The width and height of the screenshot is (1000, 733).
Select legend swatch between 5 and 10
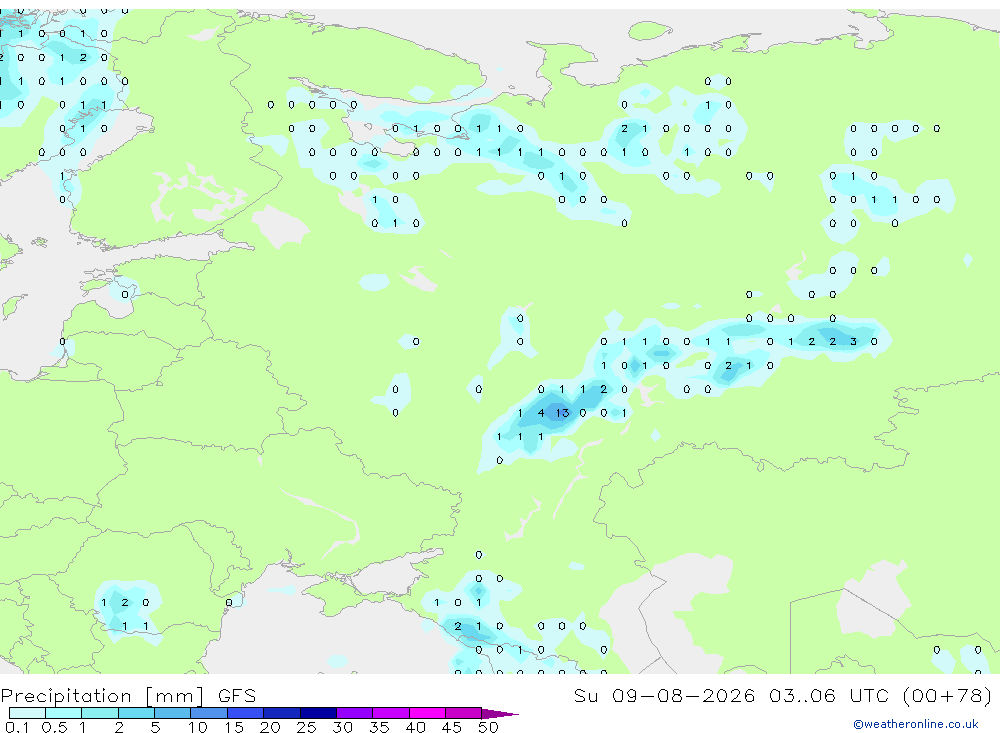tap(173, 713)
